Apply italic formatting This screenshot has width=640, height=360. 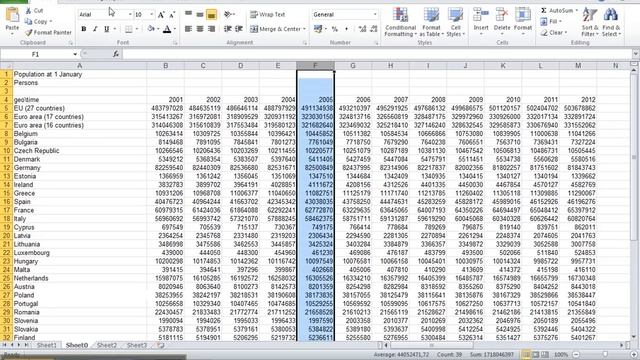pos(95,29)
